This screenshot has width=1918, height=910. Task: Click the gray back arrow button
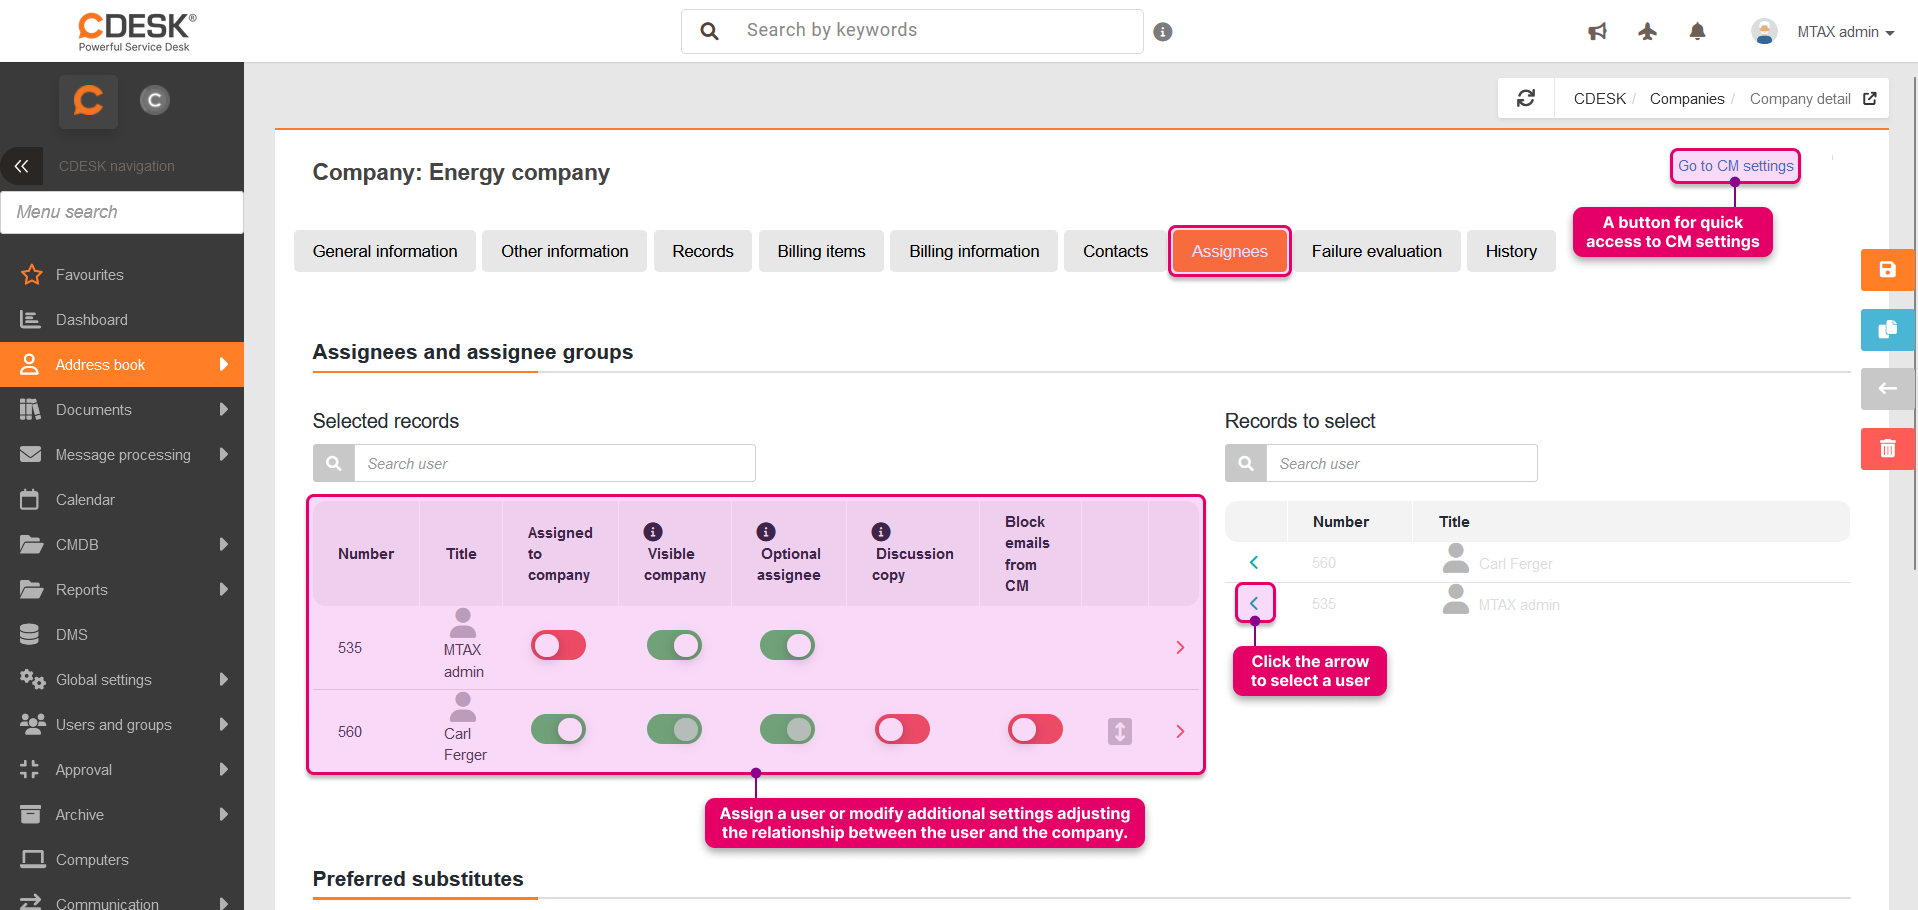click(1887, 389)
